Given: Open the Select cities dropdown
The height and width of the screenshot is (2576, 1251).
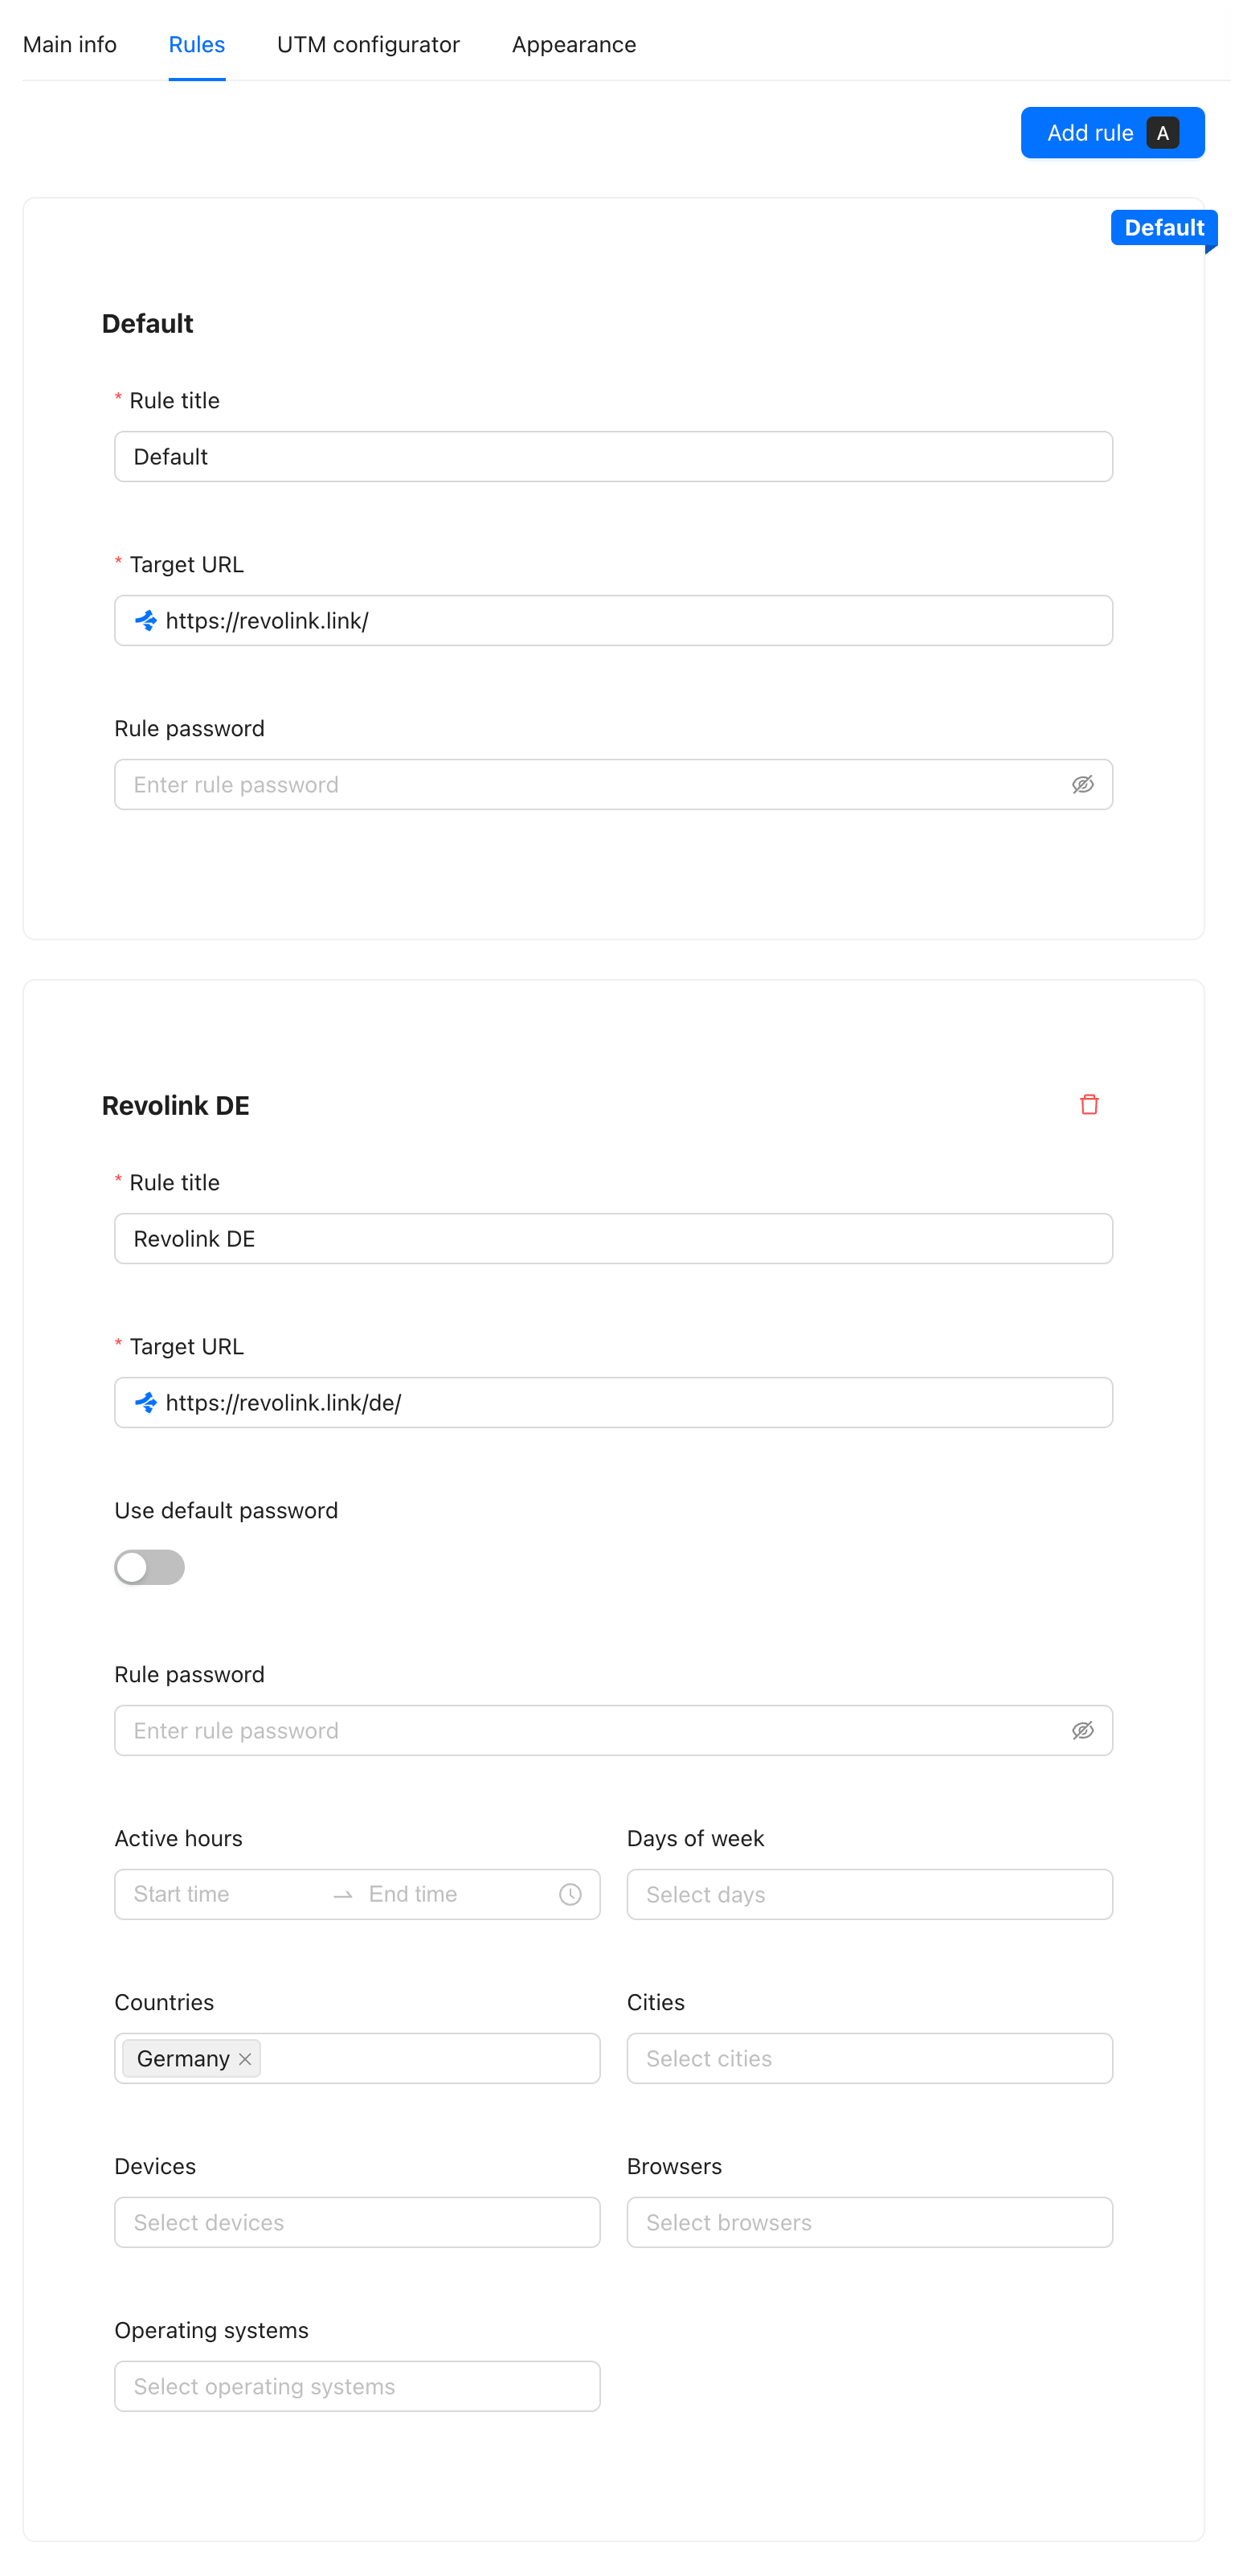Looking at the screenshot, I should [869, 2058].
